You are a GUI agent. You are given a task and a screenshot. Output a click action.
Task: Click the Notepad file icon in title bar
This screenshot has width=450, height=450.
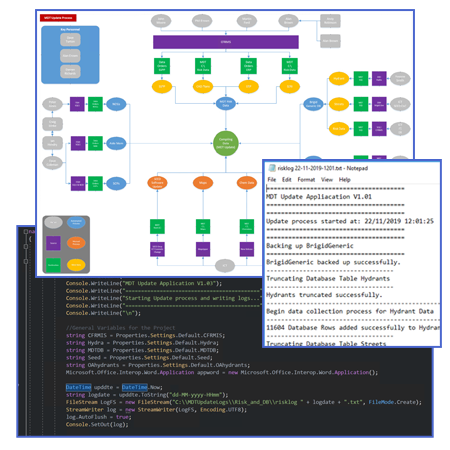pos(272,168)
